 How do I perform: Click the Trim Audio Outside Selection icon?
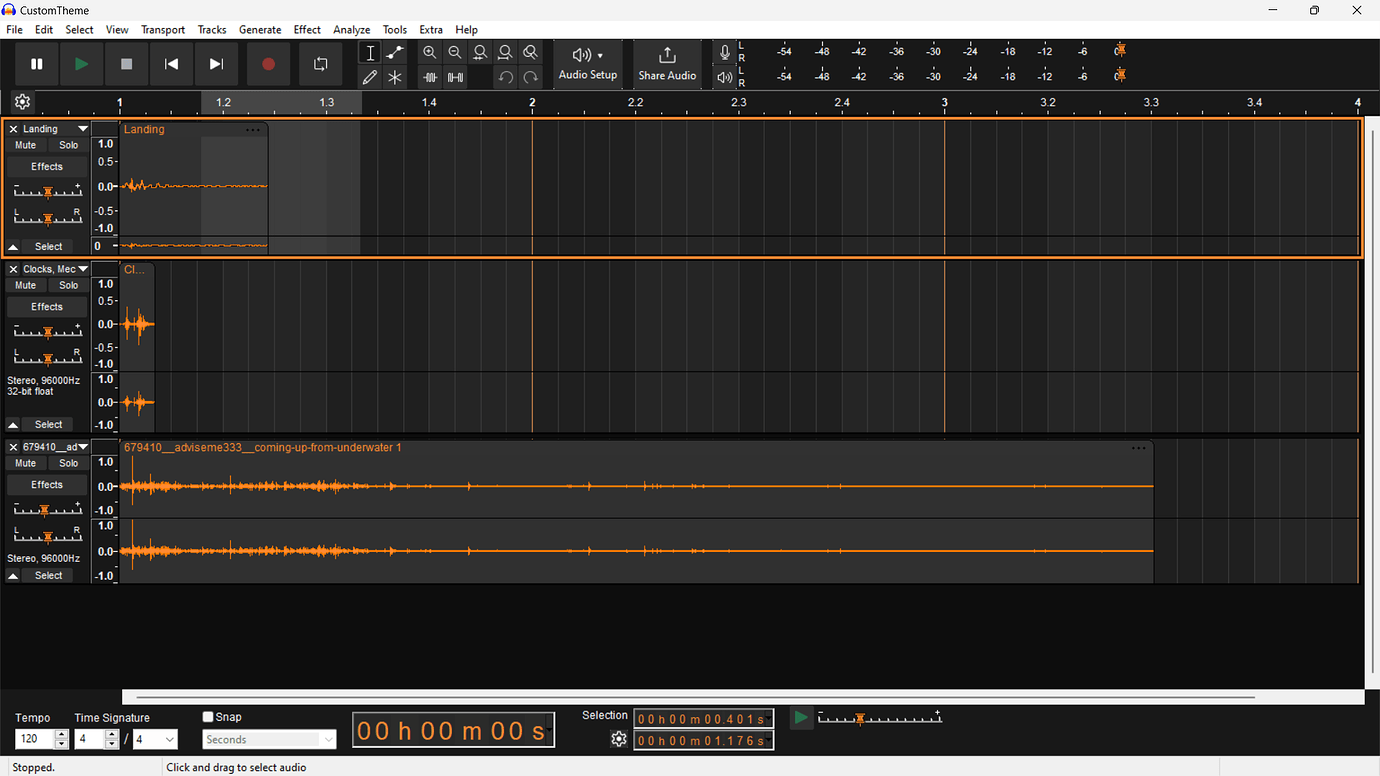430,76
